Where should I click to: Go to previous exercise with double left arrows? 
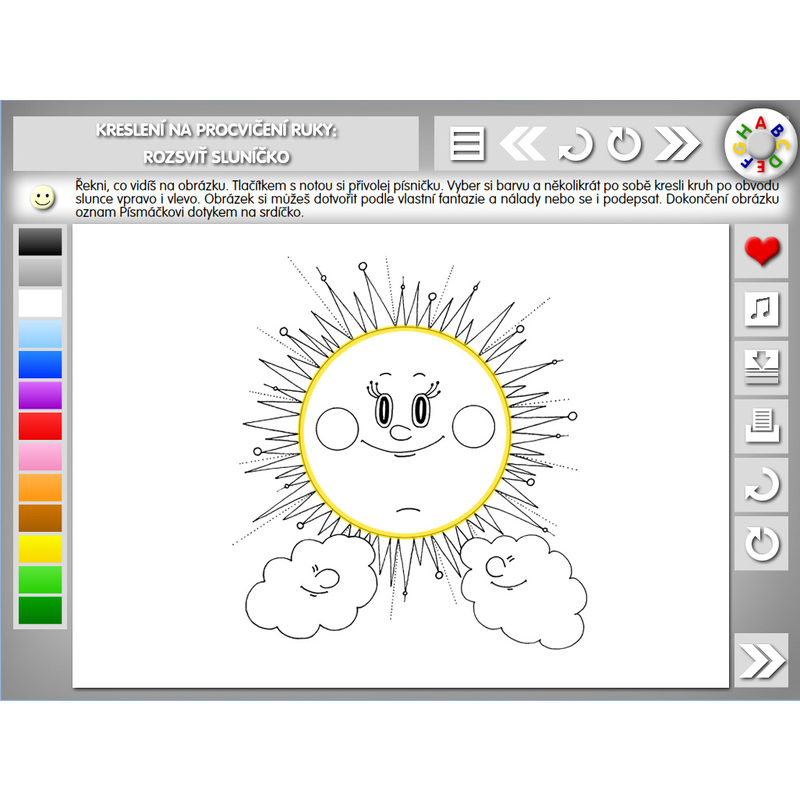(522, 144)
